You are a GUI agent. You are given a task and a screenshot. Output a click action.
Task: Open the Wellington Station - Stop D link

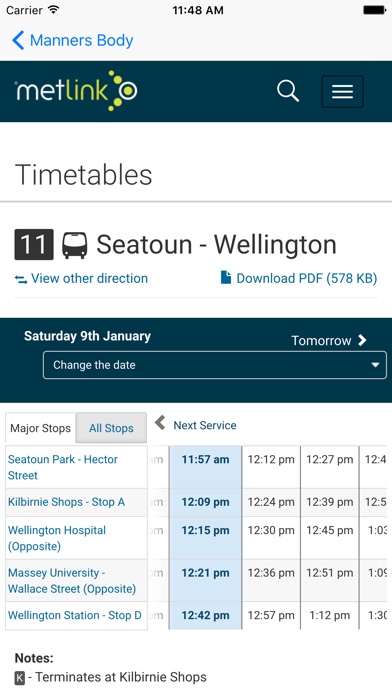75,615
